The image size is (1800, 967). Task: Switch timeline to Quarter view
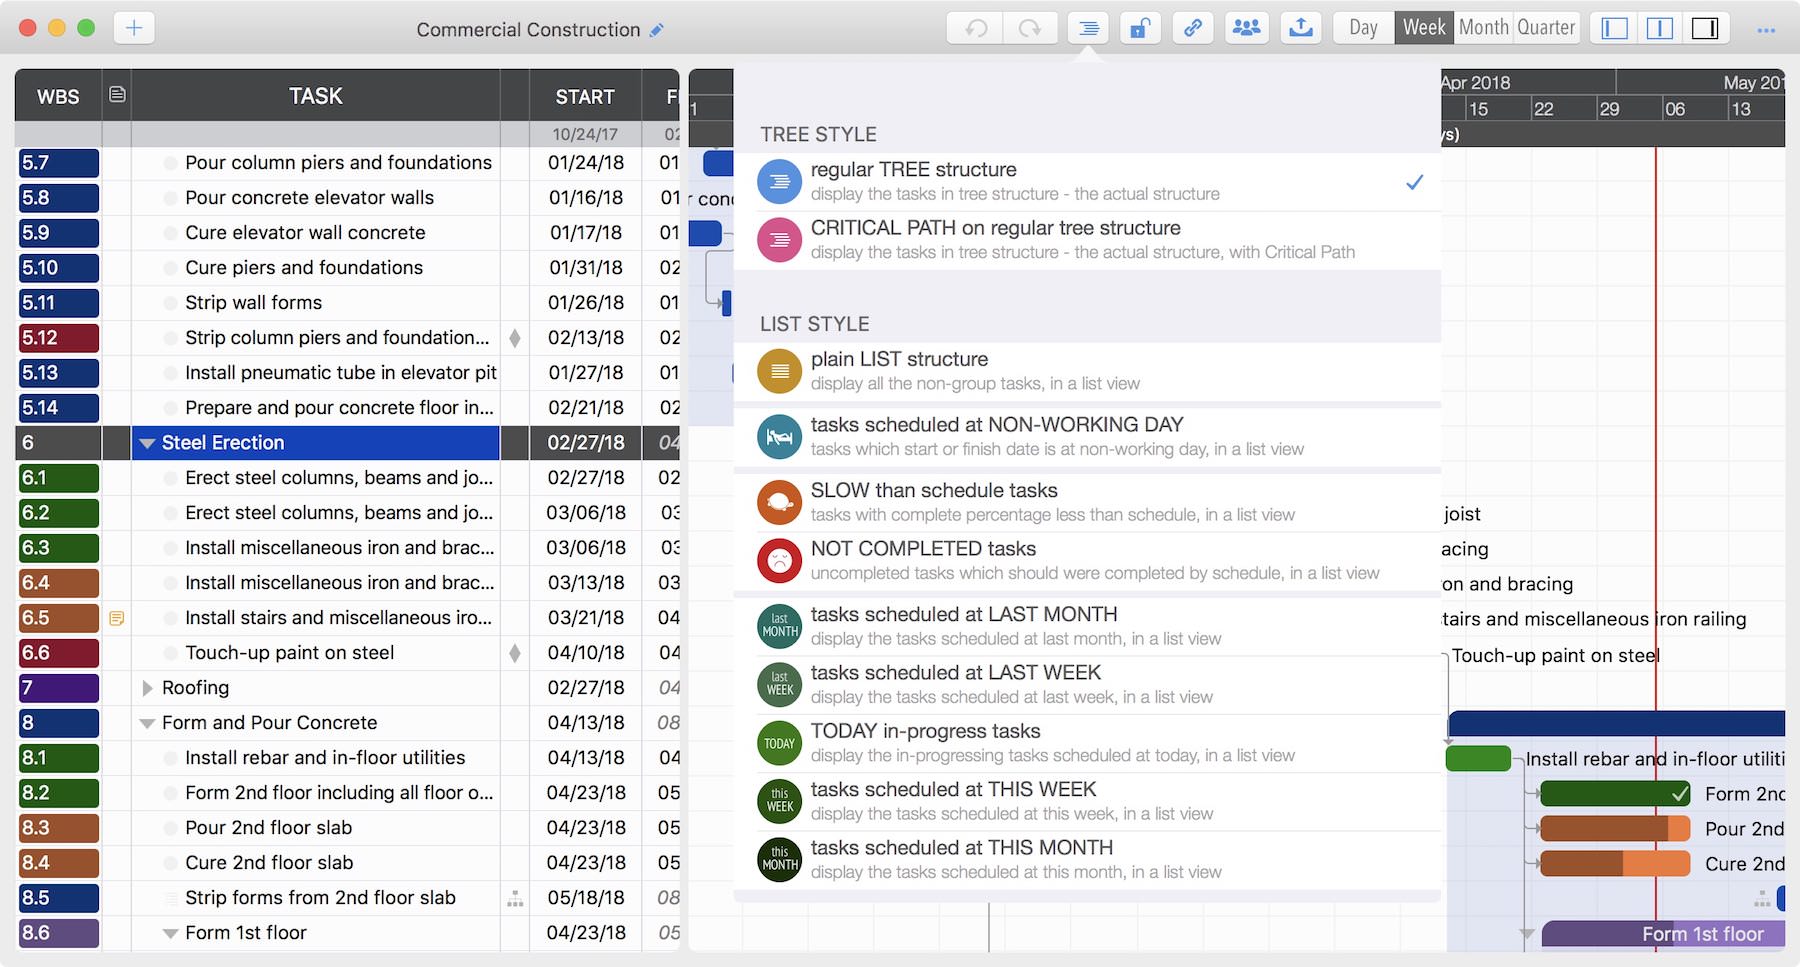[1546, 28]
